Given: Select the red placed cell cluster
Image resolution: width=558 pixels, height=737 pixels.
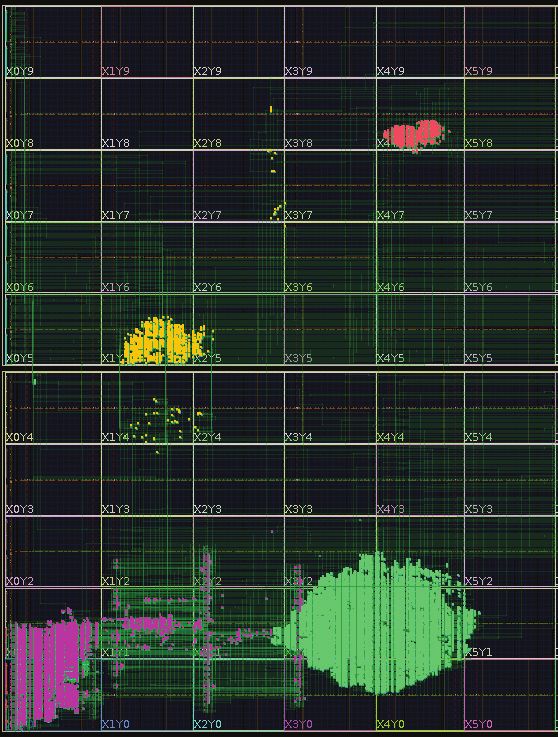Looking at the screenshot, I should [414, 136].
